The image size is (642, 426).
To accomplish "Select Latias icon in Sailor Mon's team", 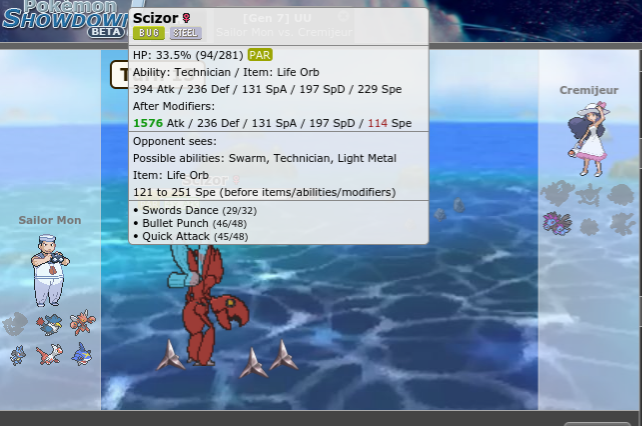I will click(49, 354).
